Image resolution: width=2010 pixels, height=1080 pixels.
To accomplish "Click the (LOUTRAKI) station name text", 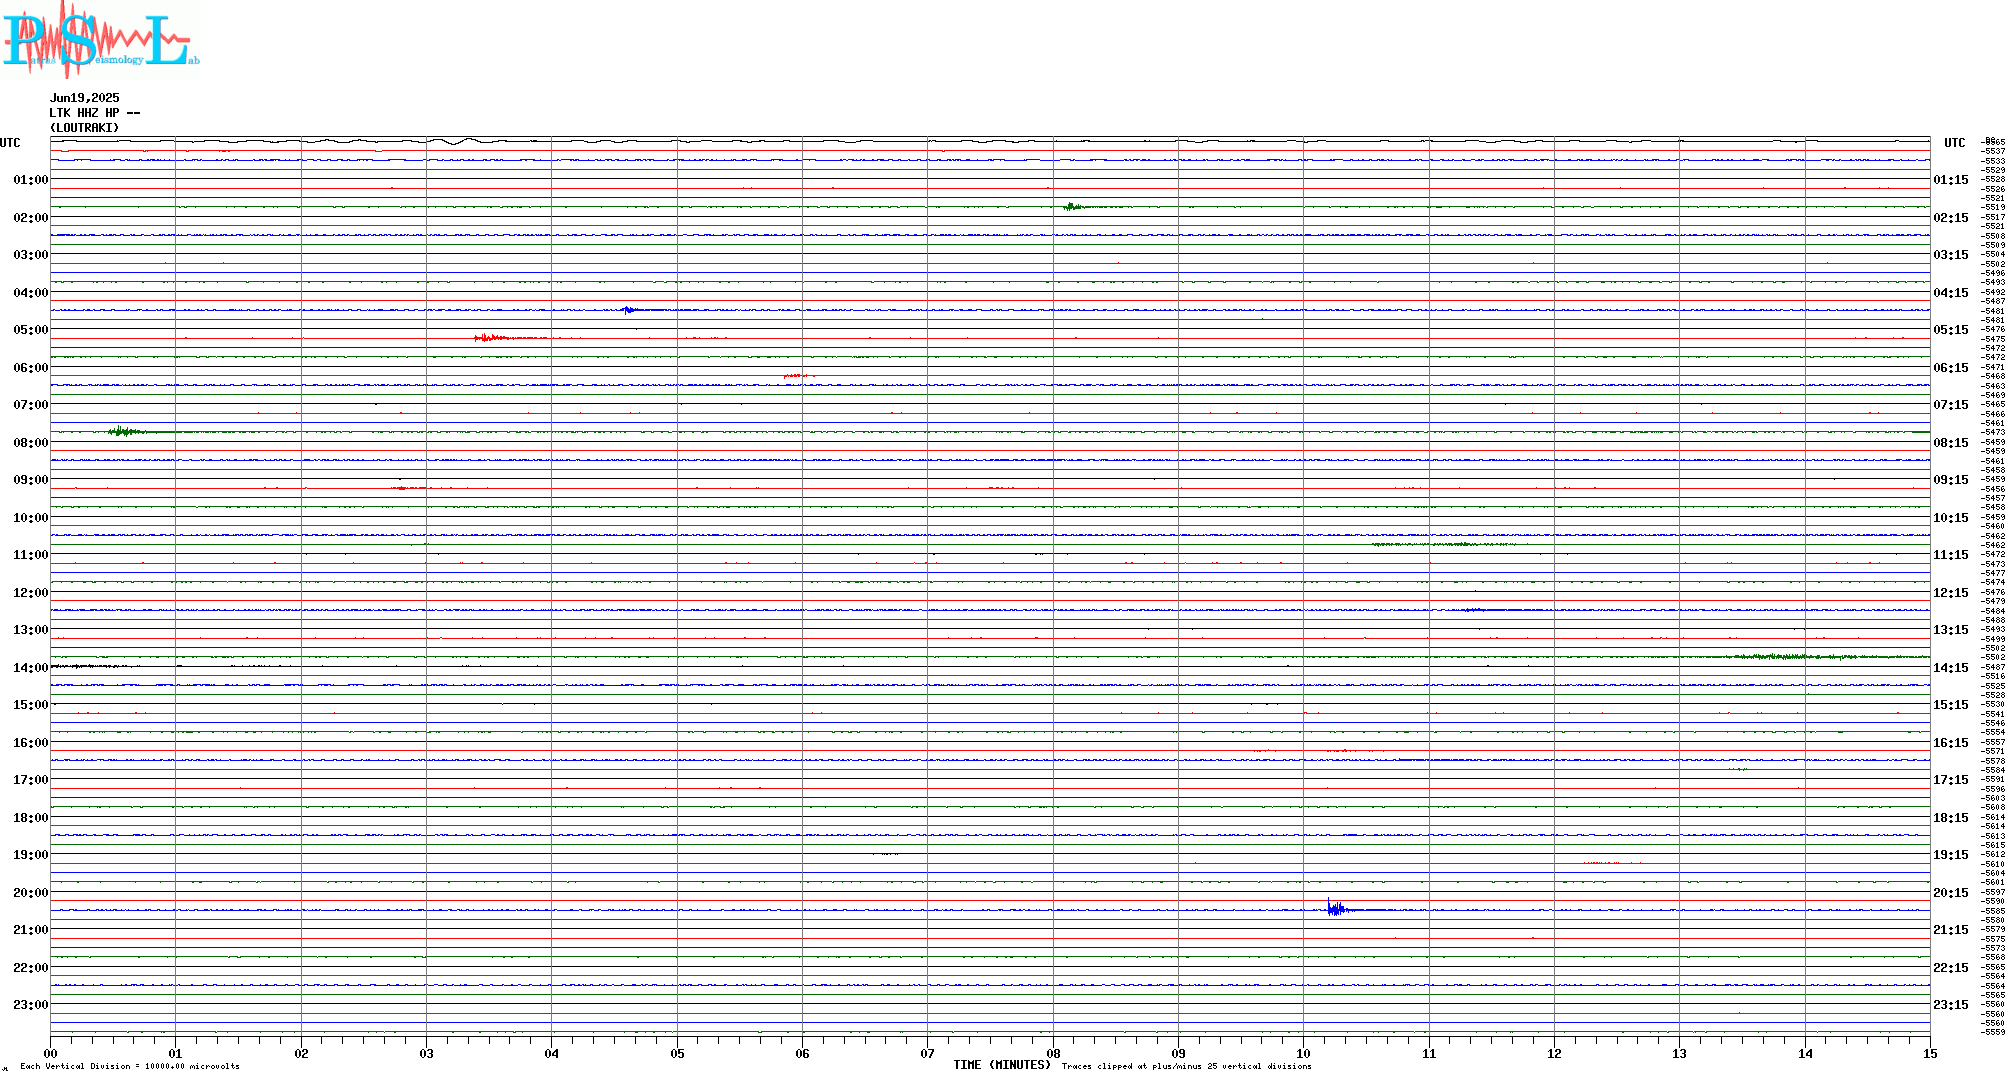I will tap(84, 128).
